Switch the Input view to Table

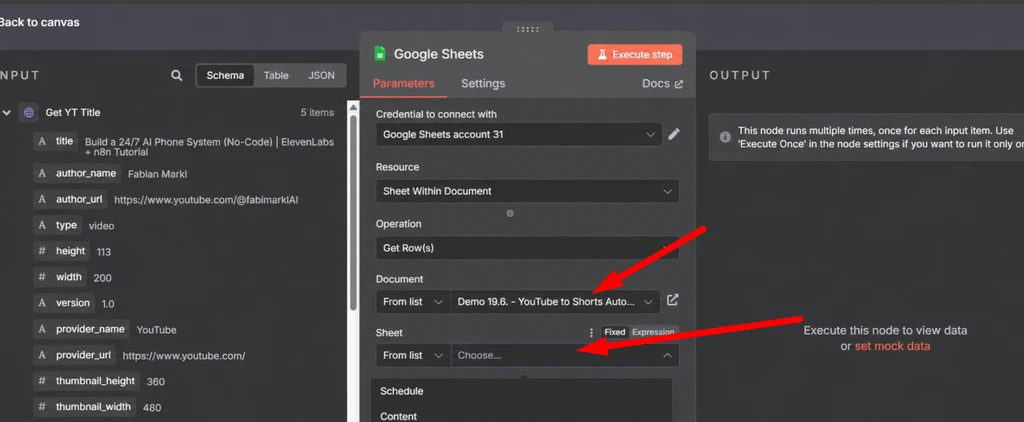(276, 76)
